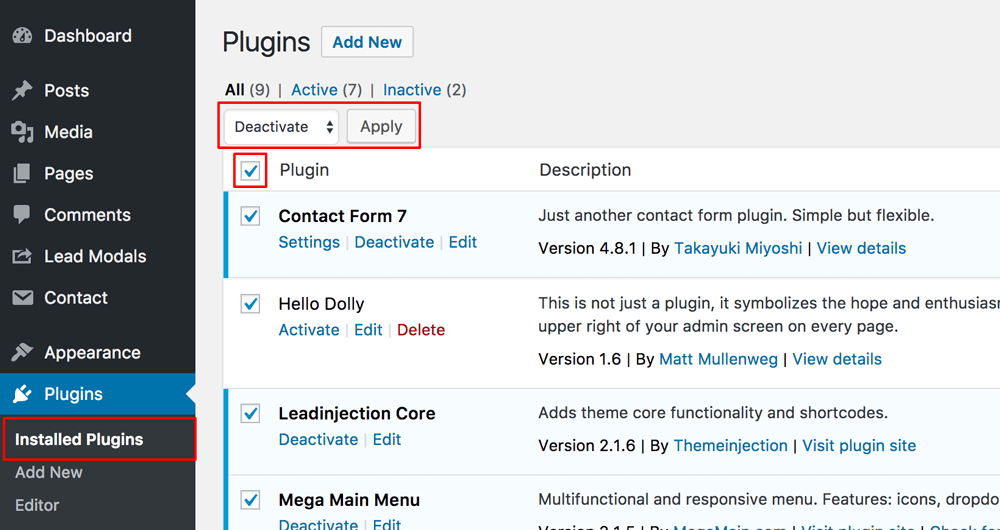This screenshot has height=530, width=1000.
Task: Open the Dashboard menu
Action: [88, 36]
